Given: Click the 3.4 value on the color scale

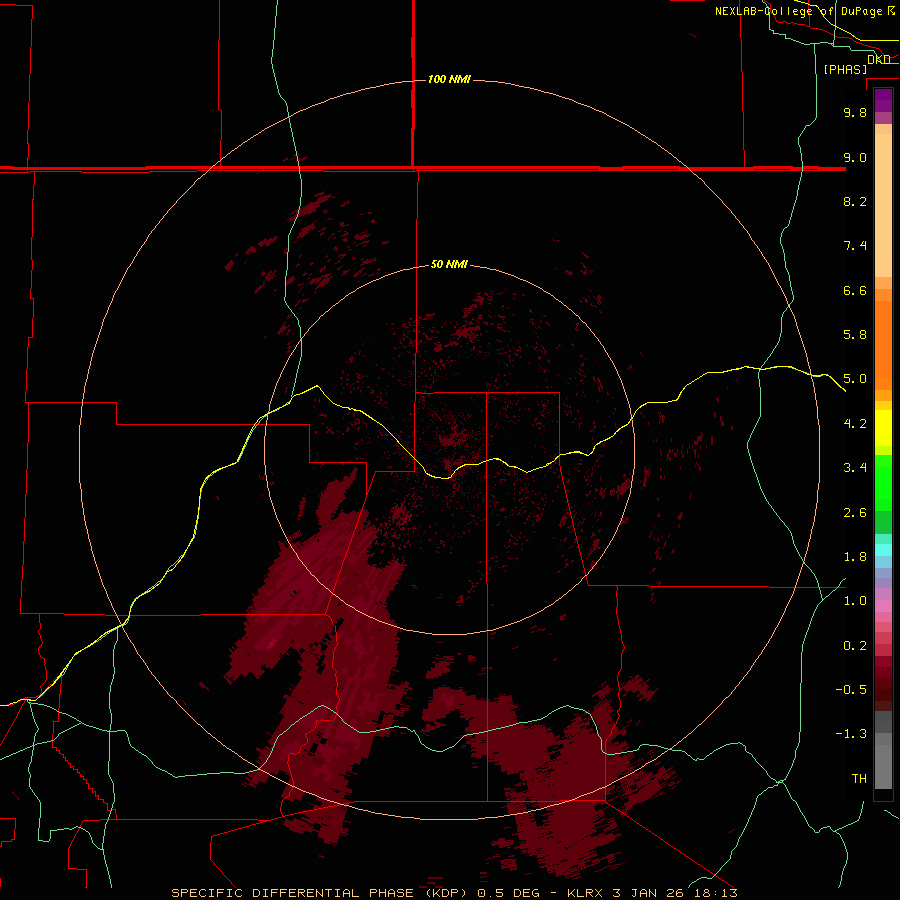Looking at the screenshot, I should [x=855, y=468].
